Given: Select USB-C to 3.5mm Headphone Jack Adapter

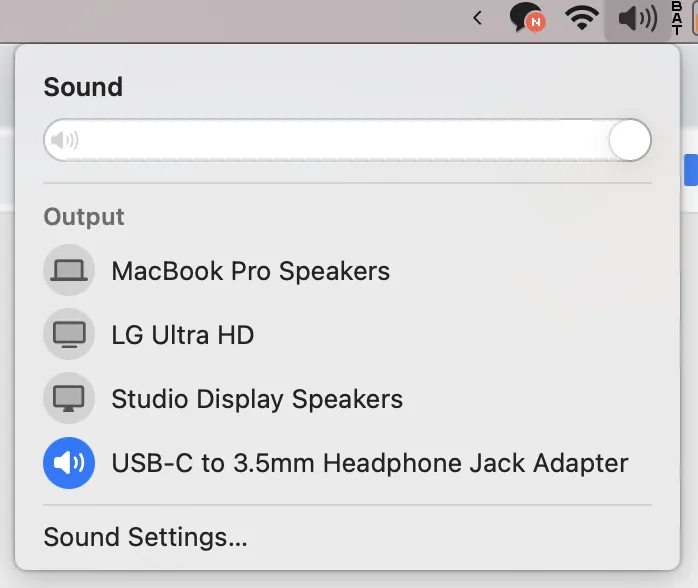Looking at the screenshot, I should tap(347, 462).
